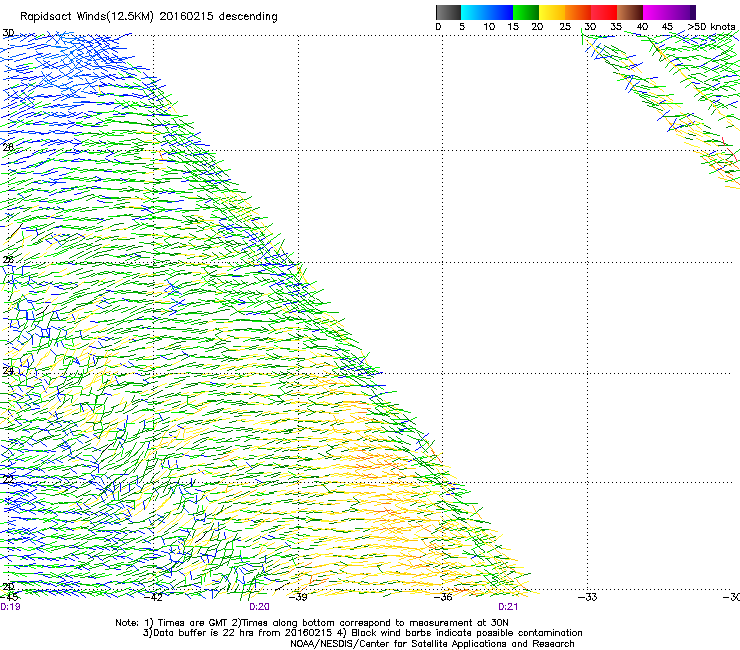Click the legend tick label '40'
This screenshot has width=740, height=650.
tap(642, 27)
